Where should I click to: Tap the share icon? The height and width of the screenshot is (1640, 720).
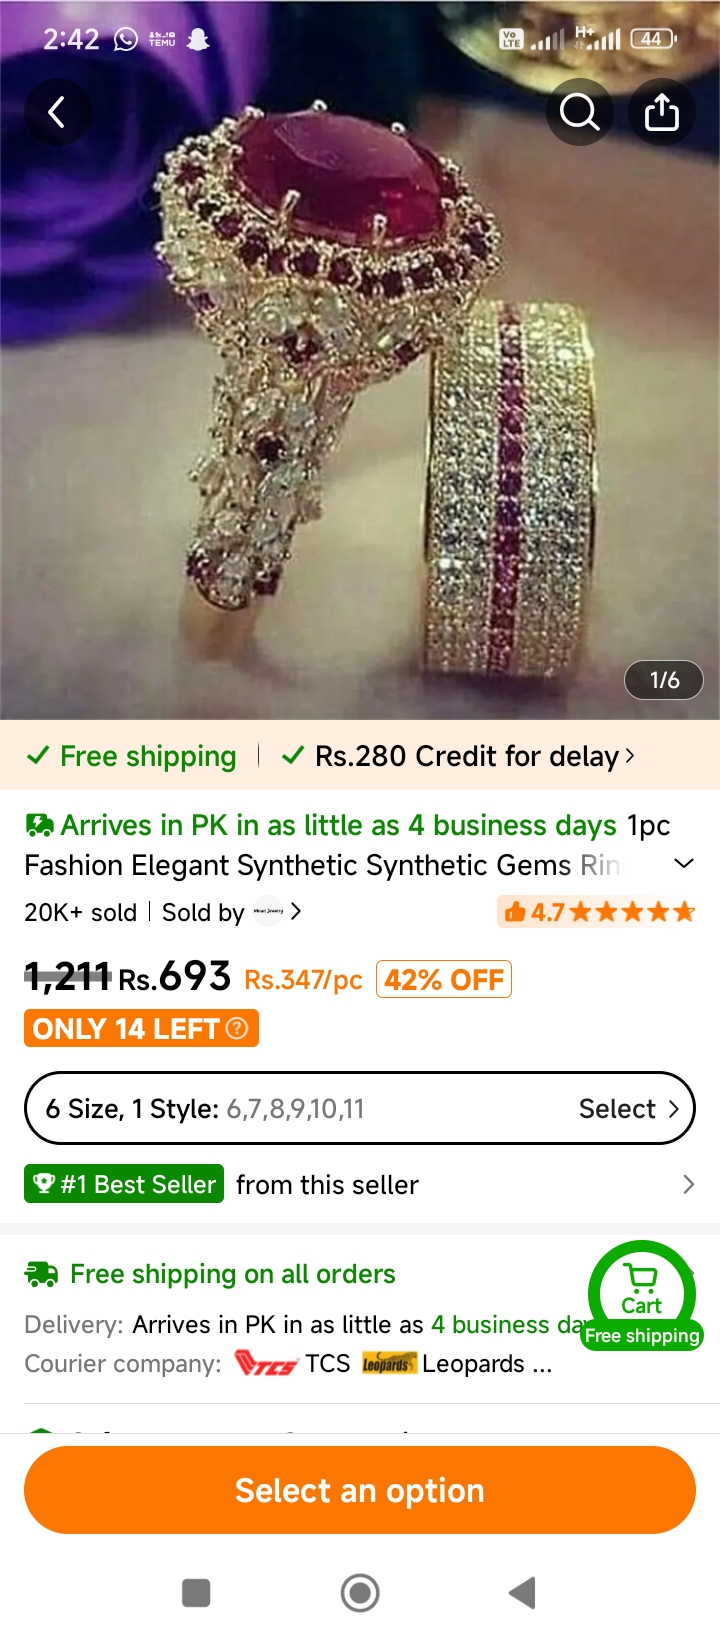coord(661,112)
